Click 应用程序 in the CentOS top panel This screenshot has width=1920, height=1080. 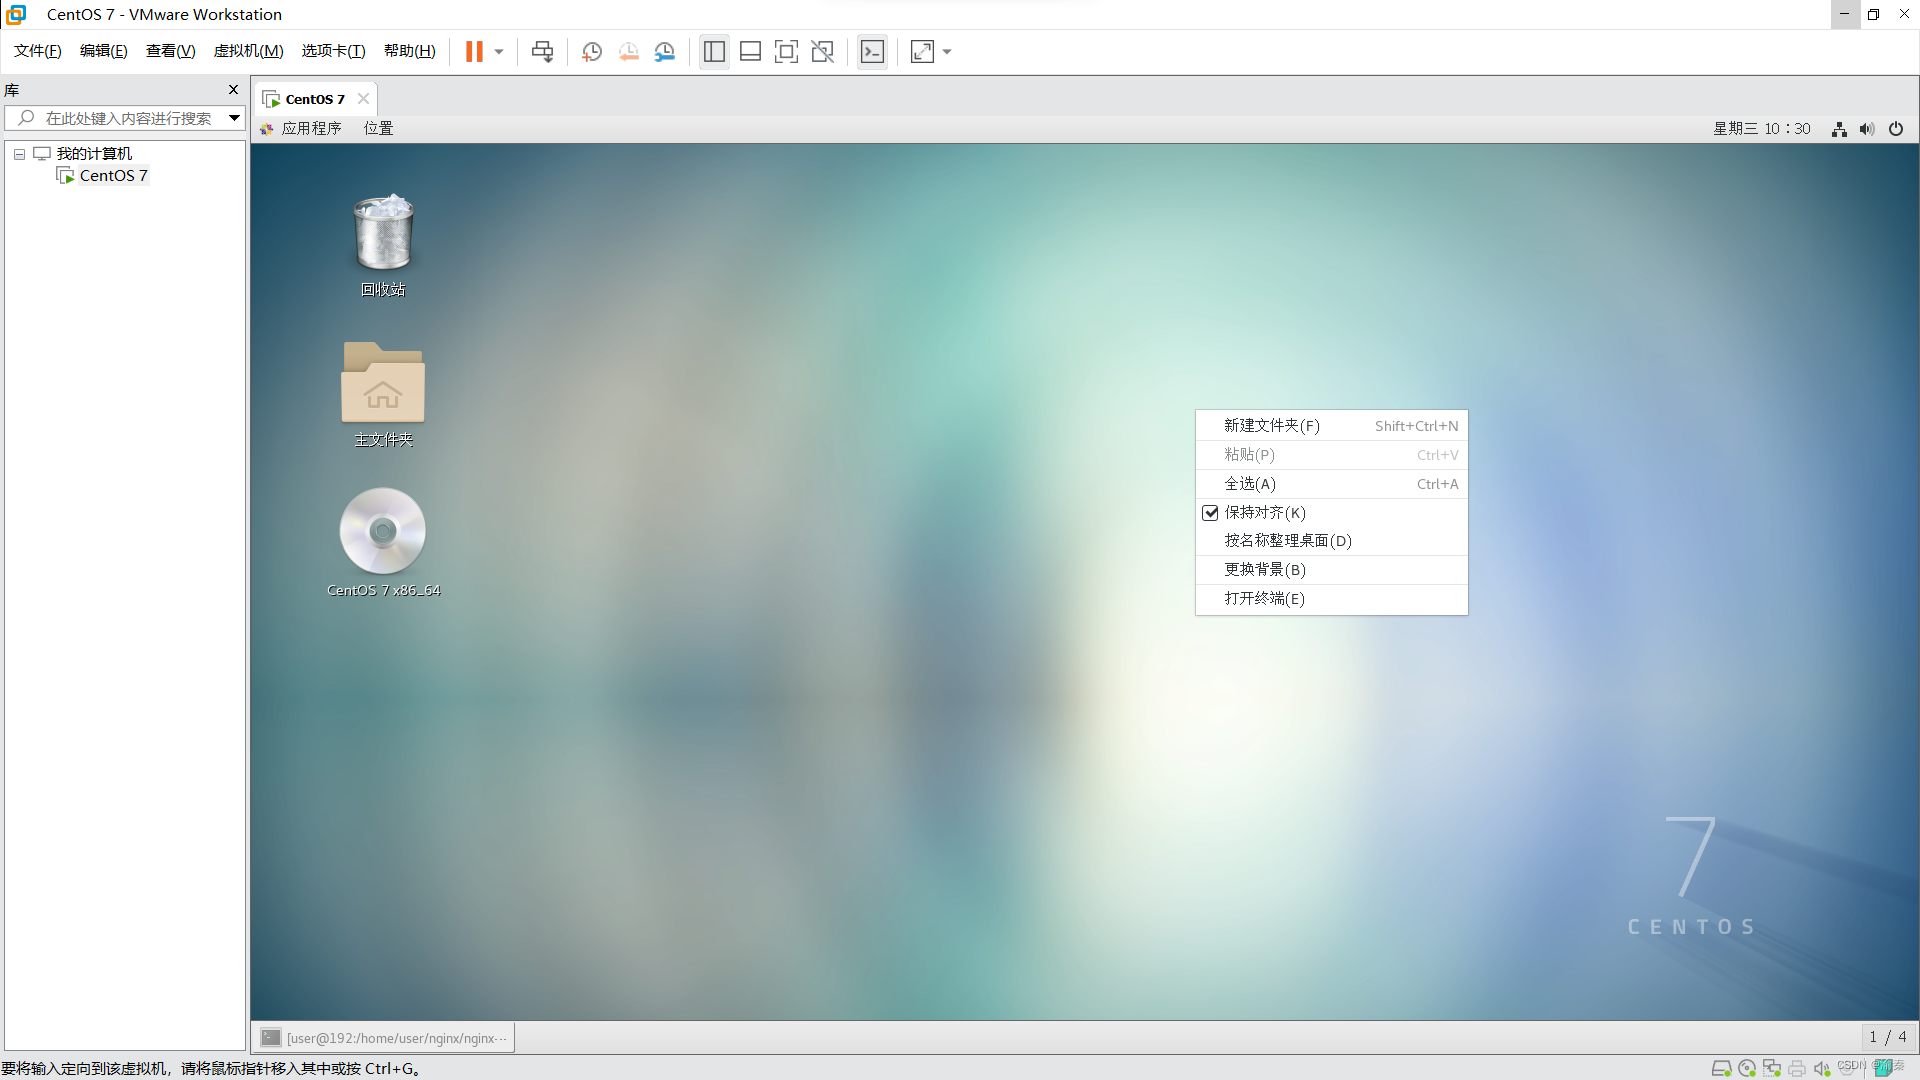pos(311,129)
